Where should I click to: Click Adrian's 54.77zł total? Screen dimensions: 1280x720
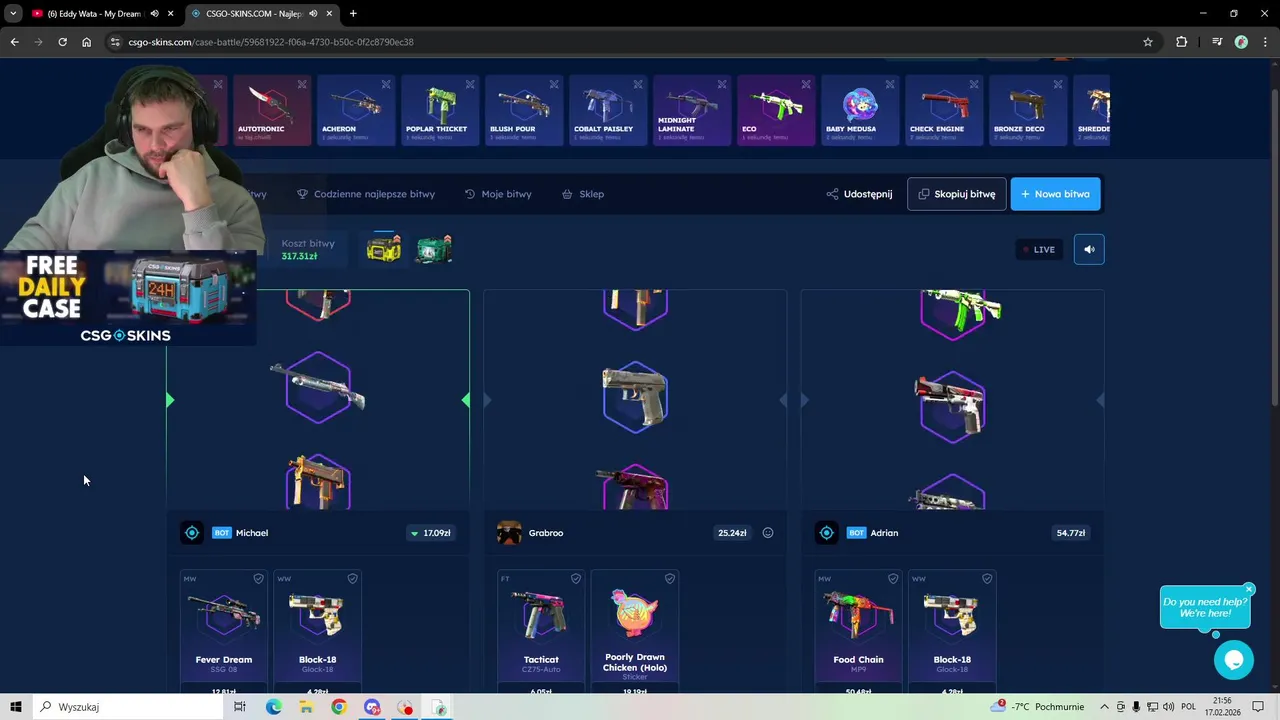point(1070,533)
